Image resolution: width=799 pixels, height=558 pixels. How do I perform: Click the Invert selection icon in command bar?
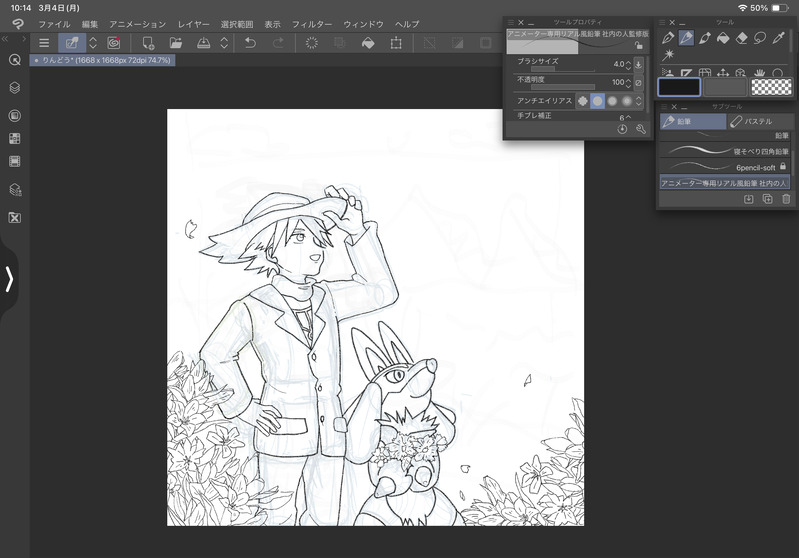coord(458,43)
